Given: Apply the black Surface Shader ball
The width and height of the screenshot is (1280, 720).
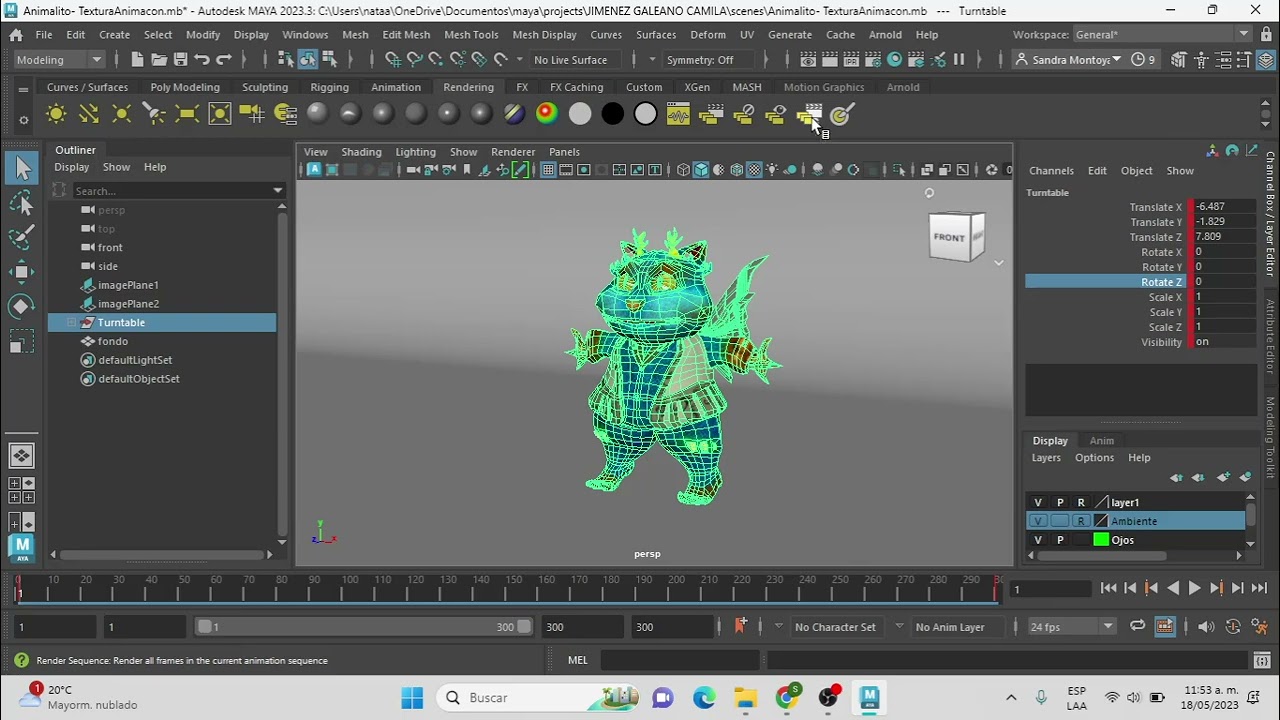Looking at the screenshot, I should (612, 114).
